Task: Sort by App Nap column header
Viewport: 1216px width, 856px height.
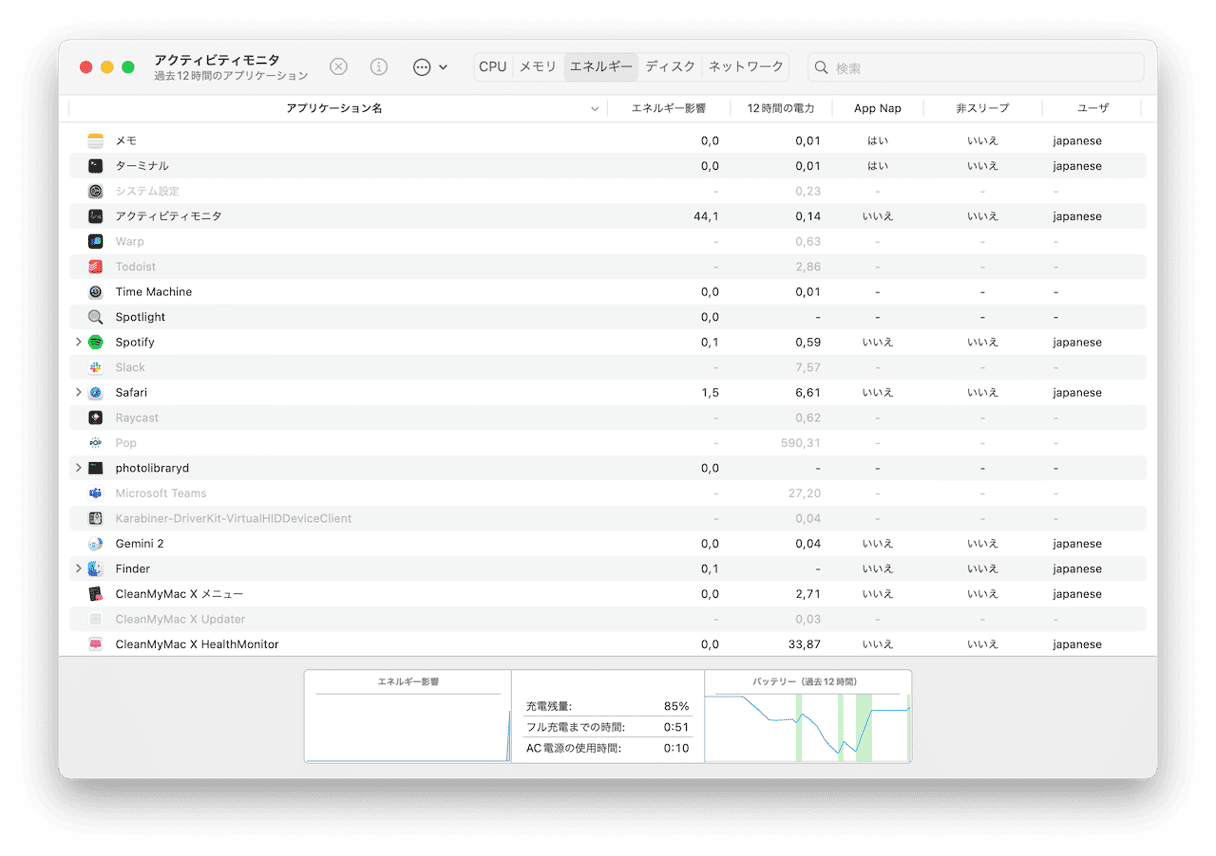Action: pyautogui.click(x=878, y=108)
